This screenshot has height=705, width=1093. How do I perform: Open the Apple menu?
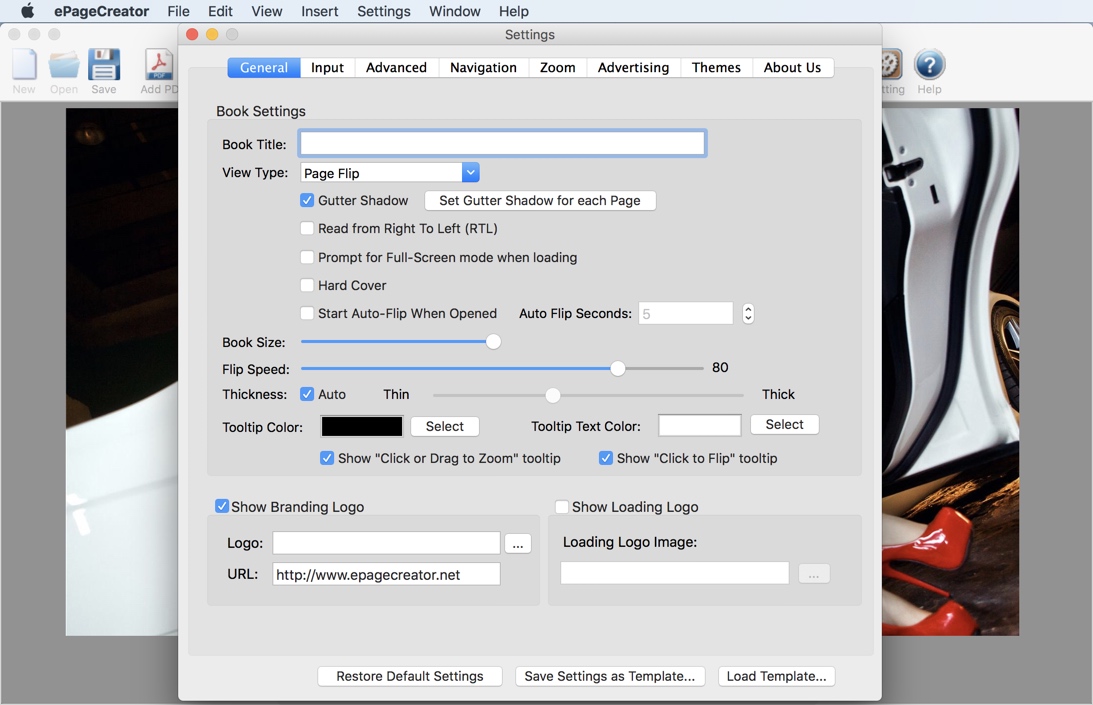pos(27,11)
